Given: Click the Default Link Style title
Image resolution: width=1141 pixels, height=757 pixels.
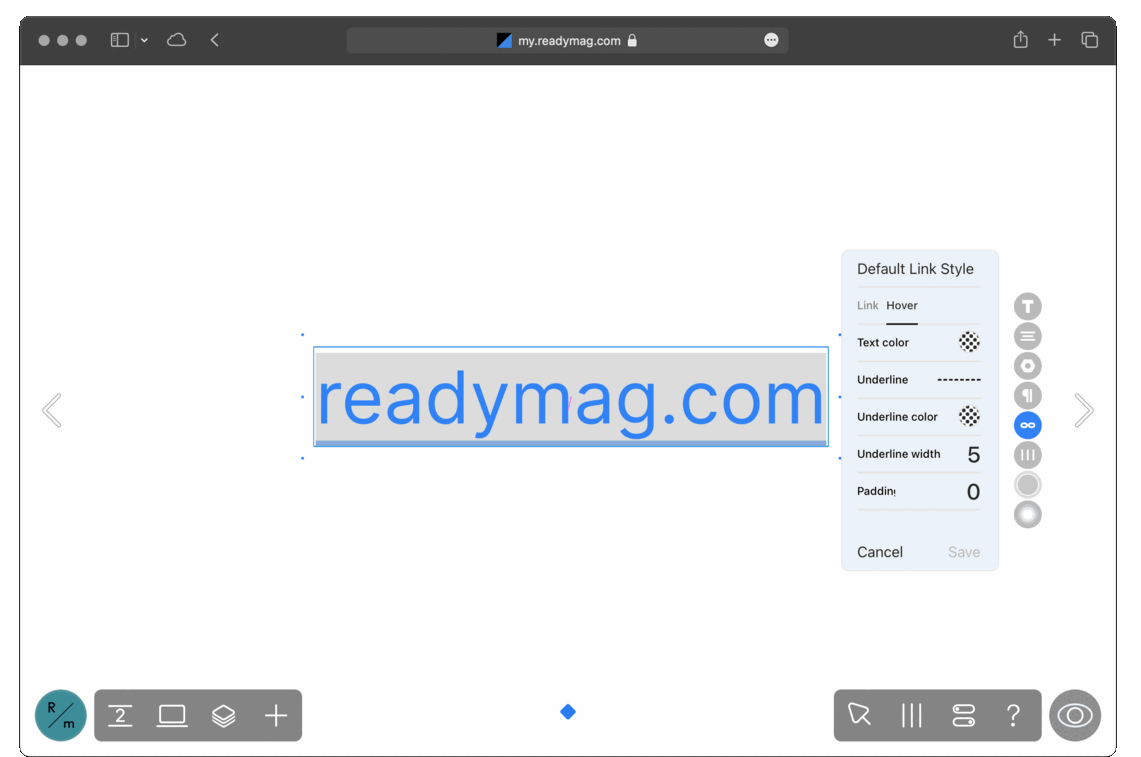Looking at the screenshot, I should tap(915, 269).
